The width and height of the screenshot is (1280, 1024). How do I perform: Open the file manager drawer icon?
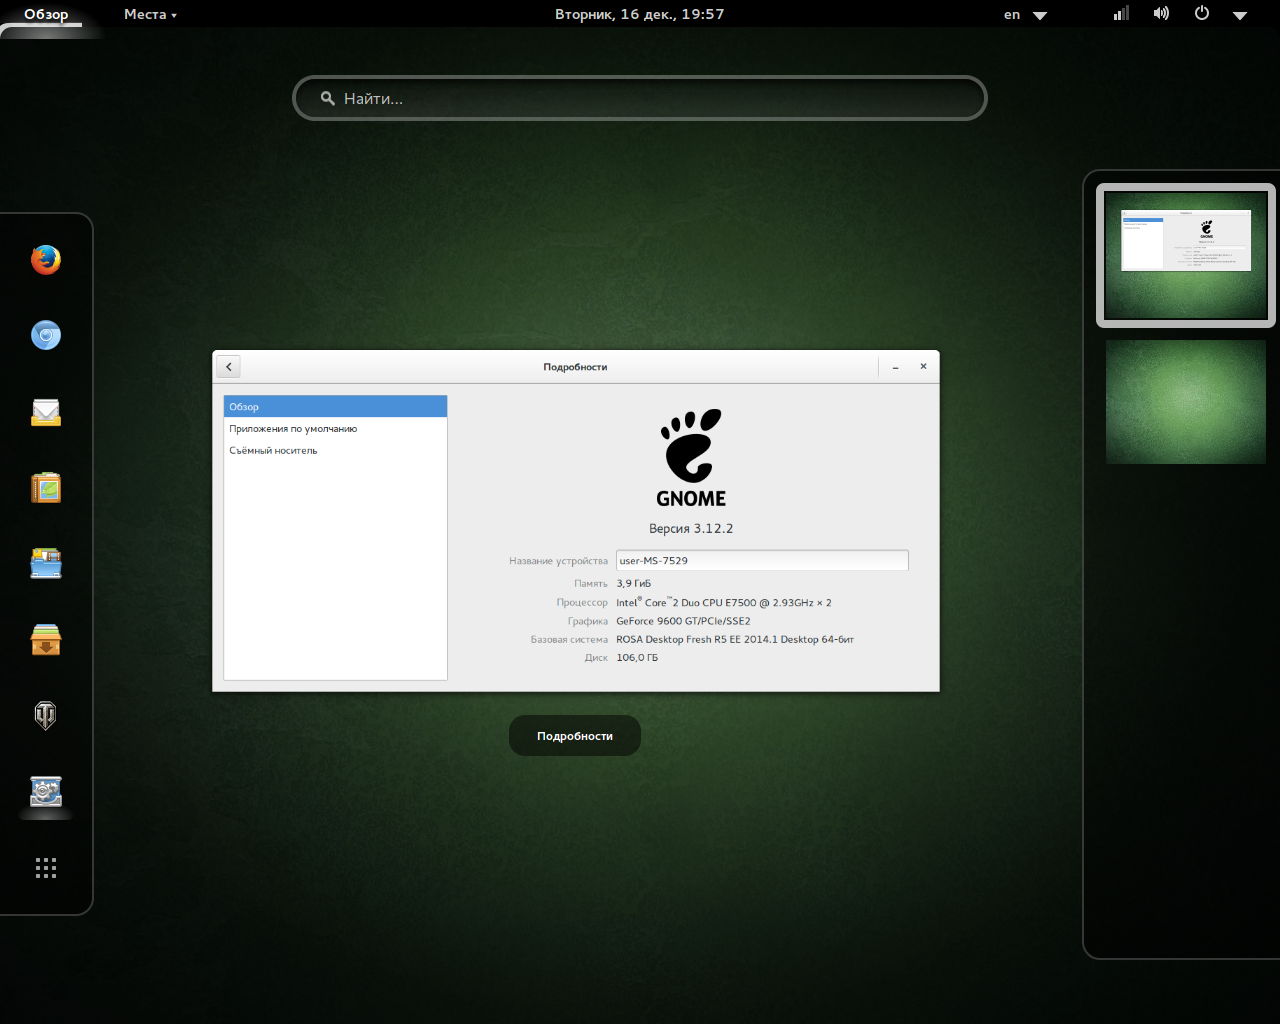pyautogui.click(x=46, y=564)
